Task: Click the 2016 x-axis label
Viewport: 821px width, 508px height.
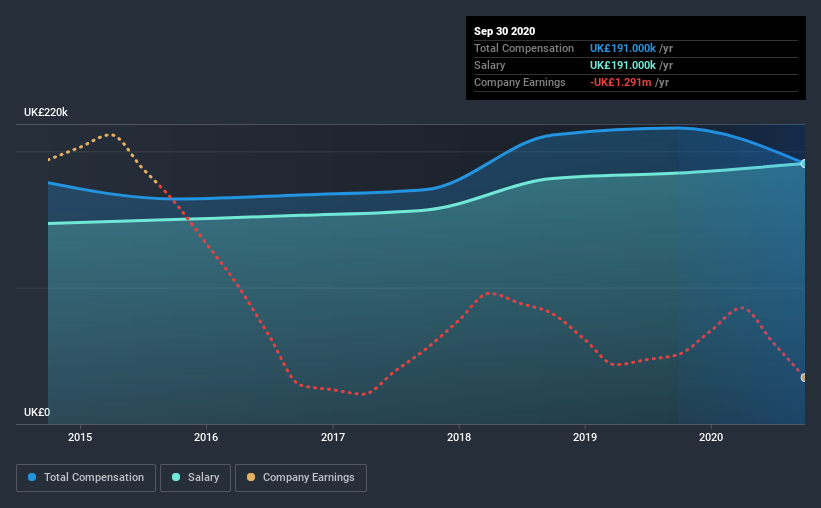Action: pyautogui.click(x=206, y=437)
